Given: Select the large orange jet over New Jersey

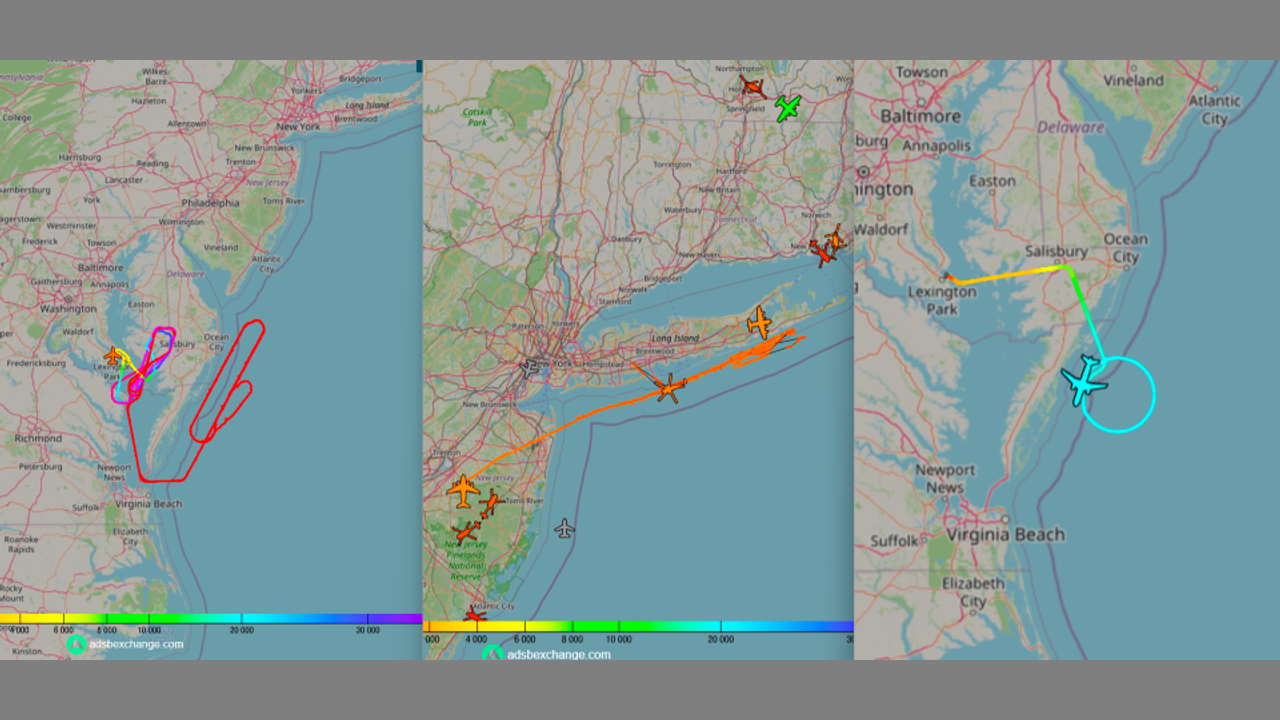Looking at the screenshot, I should pos(463,490).
